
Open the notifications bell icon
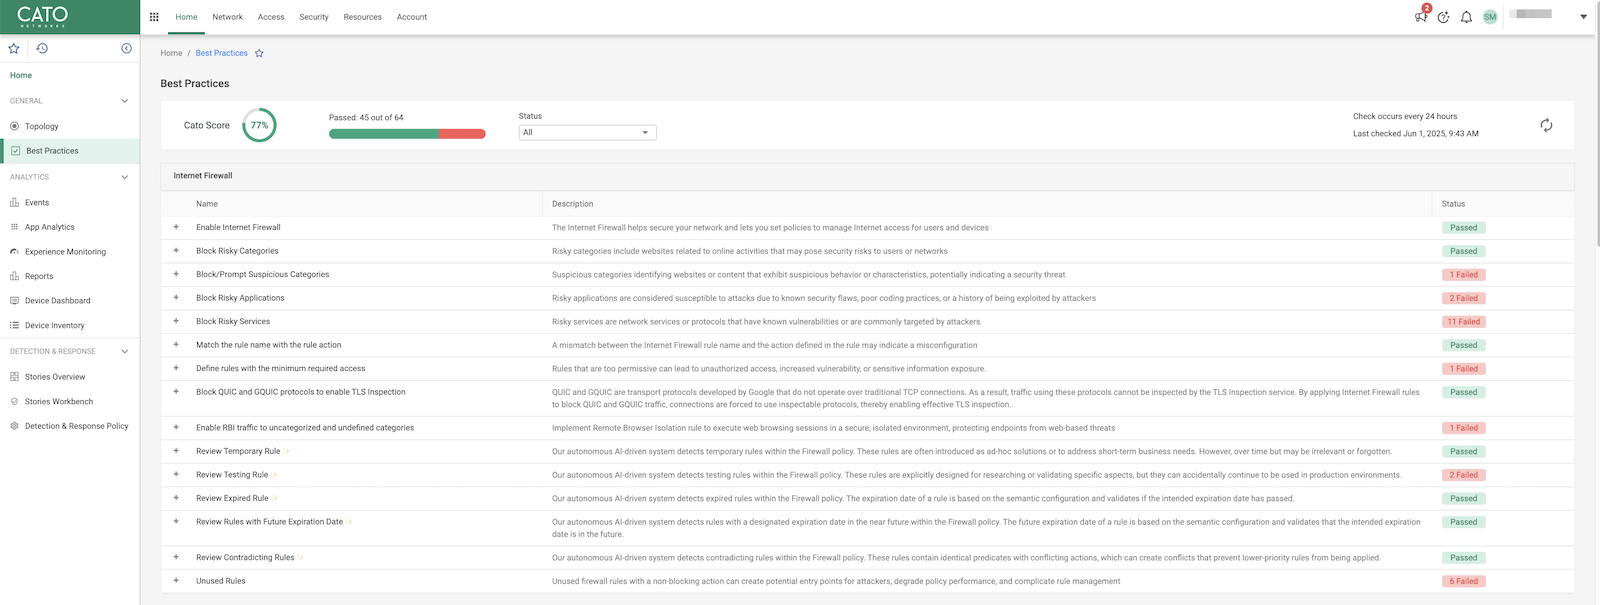pyautogui.click(x=1466, y=17)
